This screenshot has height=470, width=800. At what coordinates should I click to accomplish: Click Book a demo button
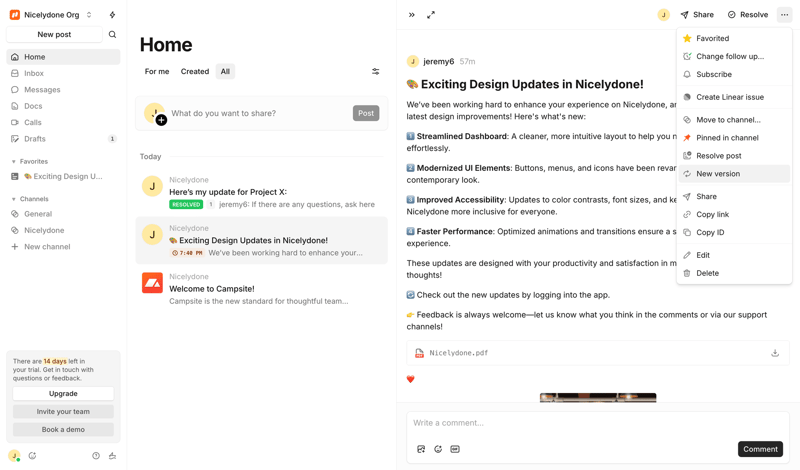point(63,429)
